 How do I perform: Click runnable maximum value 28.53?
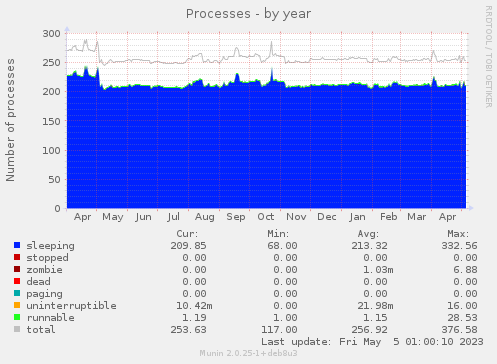[x=462, y=318]
